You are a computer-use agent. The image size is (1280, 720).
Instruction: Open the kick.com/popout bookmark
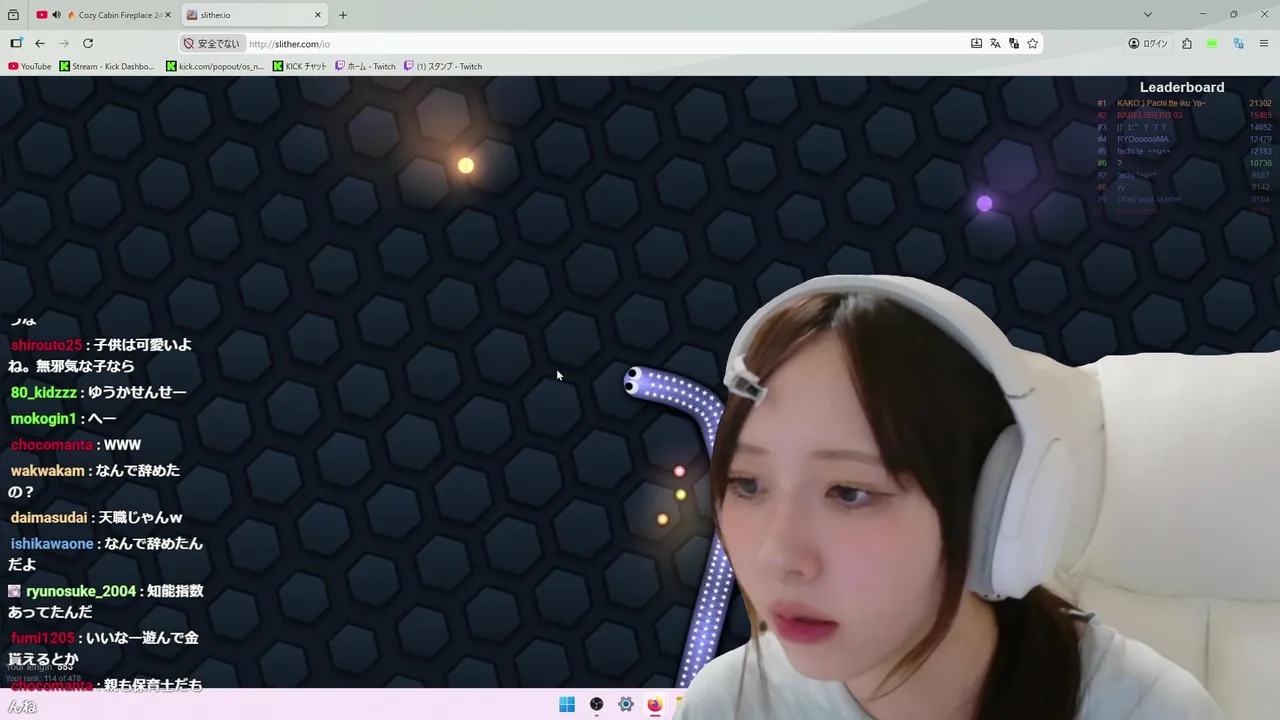point(215,66)
